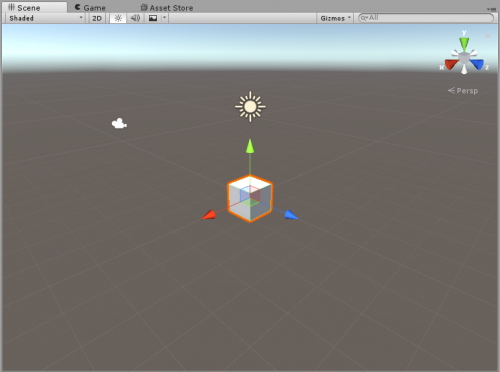Open the Shaded draw mode dropdown

[x=46, y=18]
